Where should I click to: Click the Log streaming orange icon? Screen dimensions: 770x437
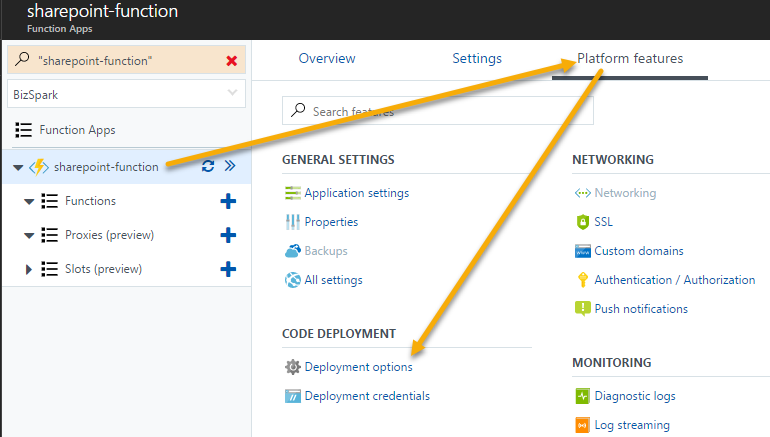click(582, 425)
